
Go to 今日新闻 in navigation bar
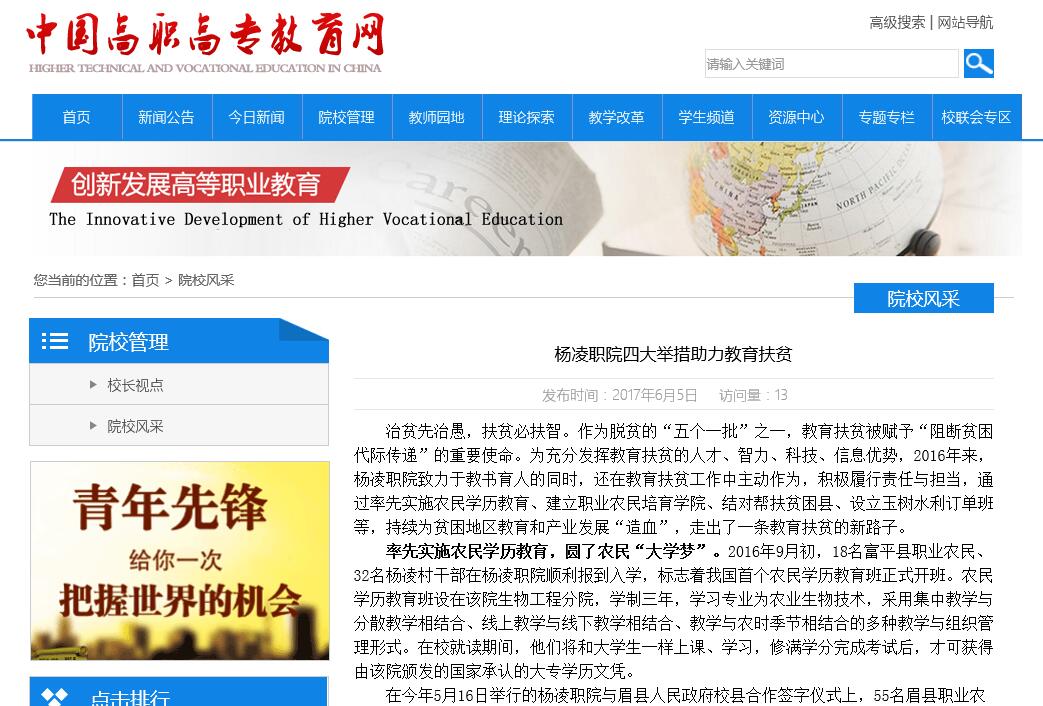click(256, 117)
